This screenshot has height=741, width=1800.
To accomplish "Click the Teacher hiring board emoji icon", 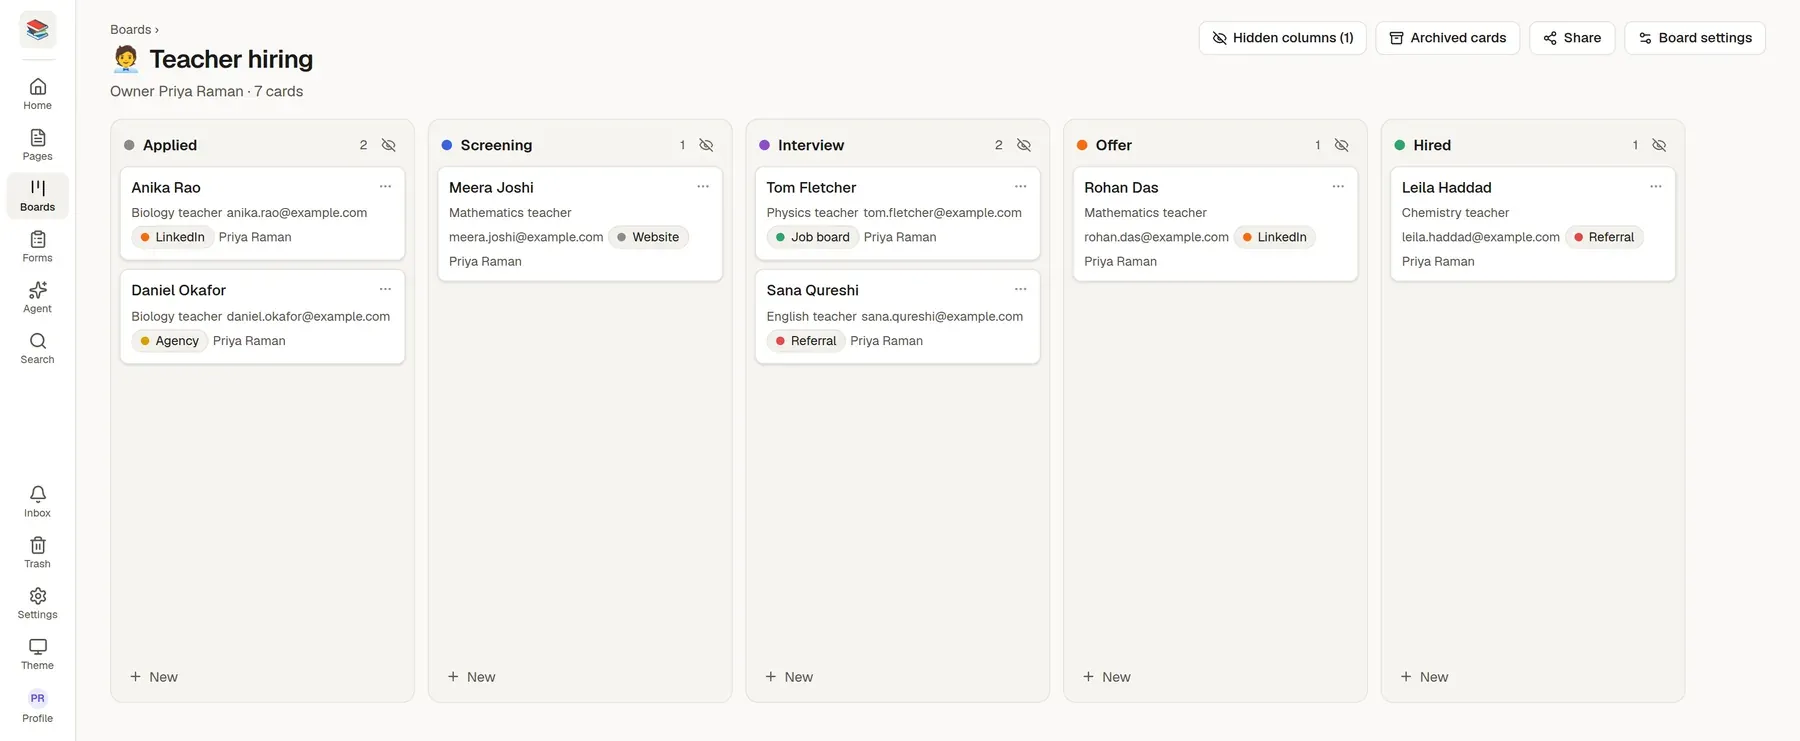I will pos(126,59).
